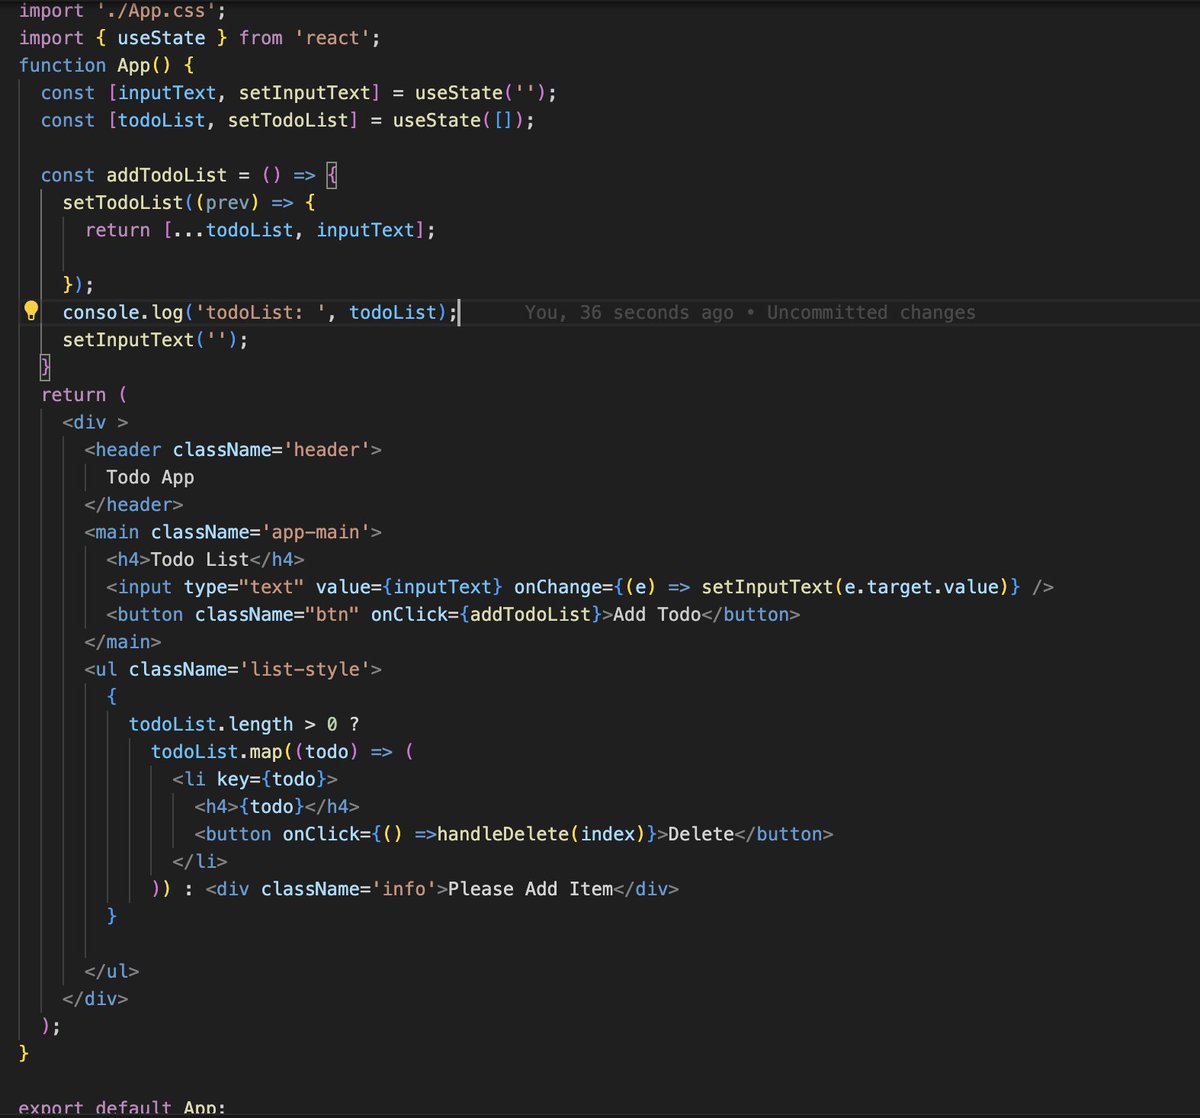
Task: Click 'onClick={addTodoList}' attribute
Action: click(486, 615)
